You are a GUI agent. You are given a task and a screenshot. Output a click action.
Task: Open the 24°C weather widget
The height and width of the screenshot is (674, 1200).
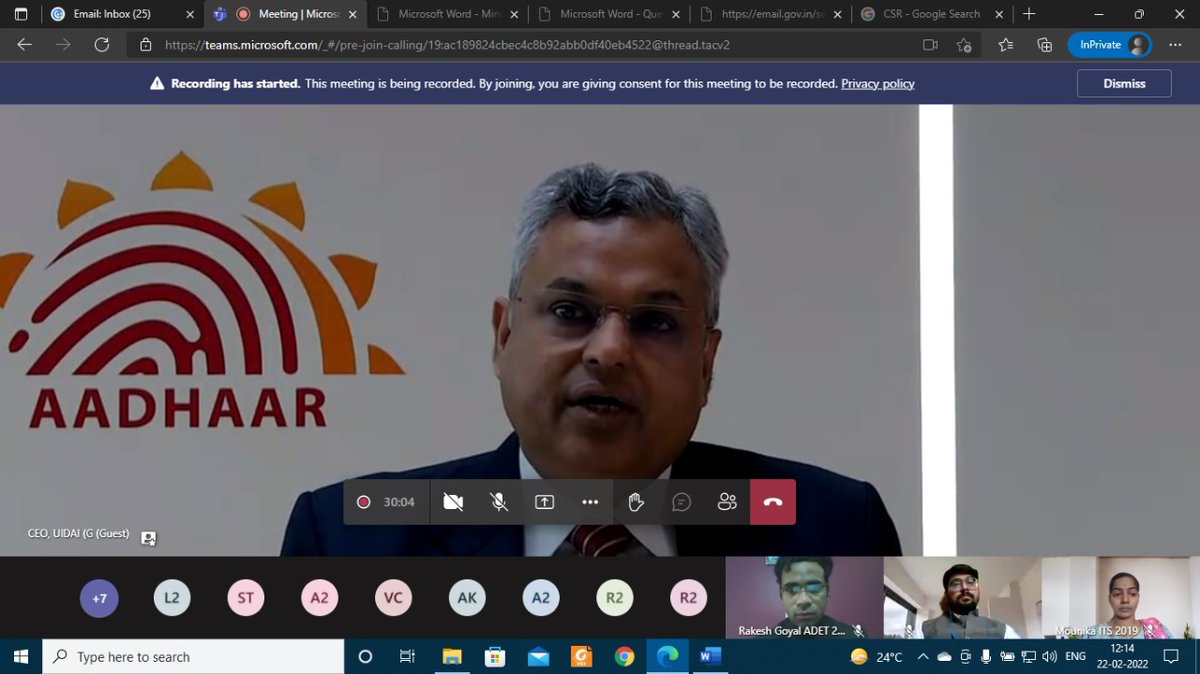876,657
